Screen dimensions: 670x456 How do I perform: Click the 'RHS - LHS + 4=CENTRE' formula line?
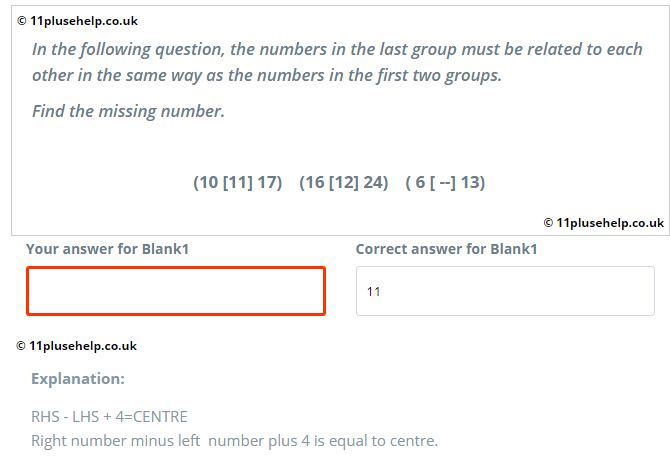[x=109, y=417]
